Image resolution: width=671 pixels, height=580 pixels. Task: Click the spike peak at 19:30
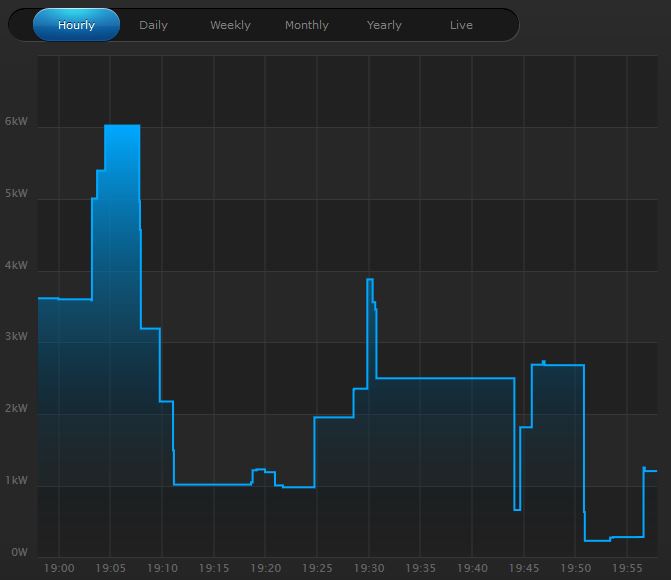click(370, 279)
